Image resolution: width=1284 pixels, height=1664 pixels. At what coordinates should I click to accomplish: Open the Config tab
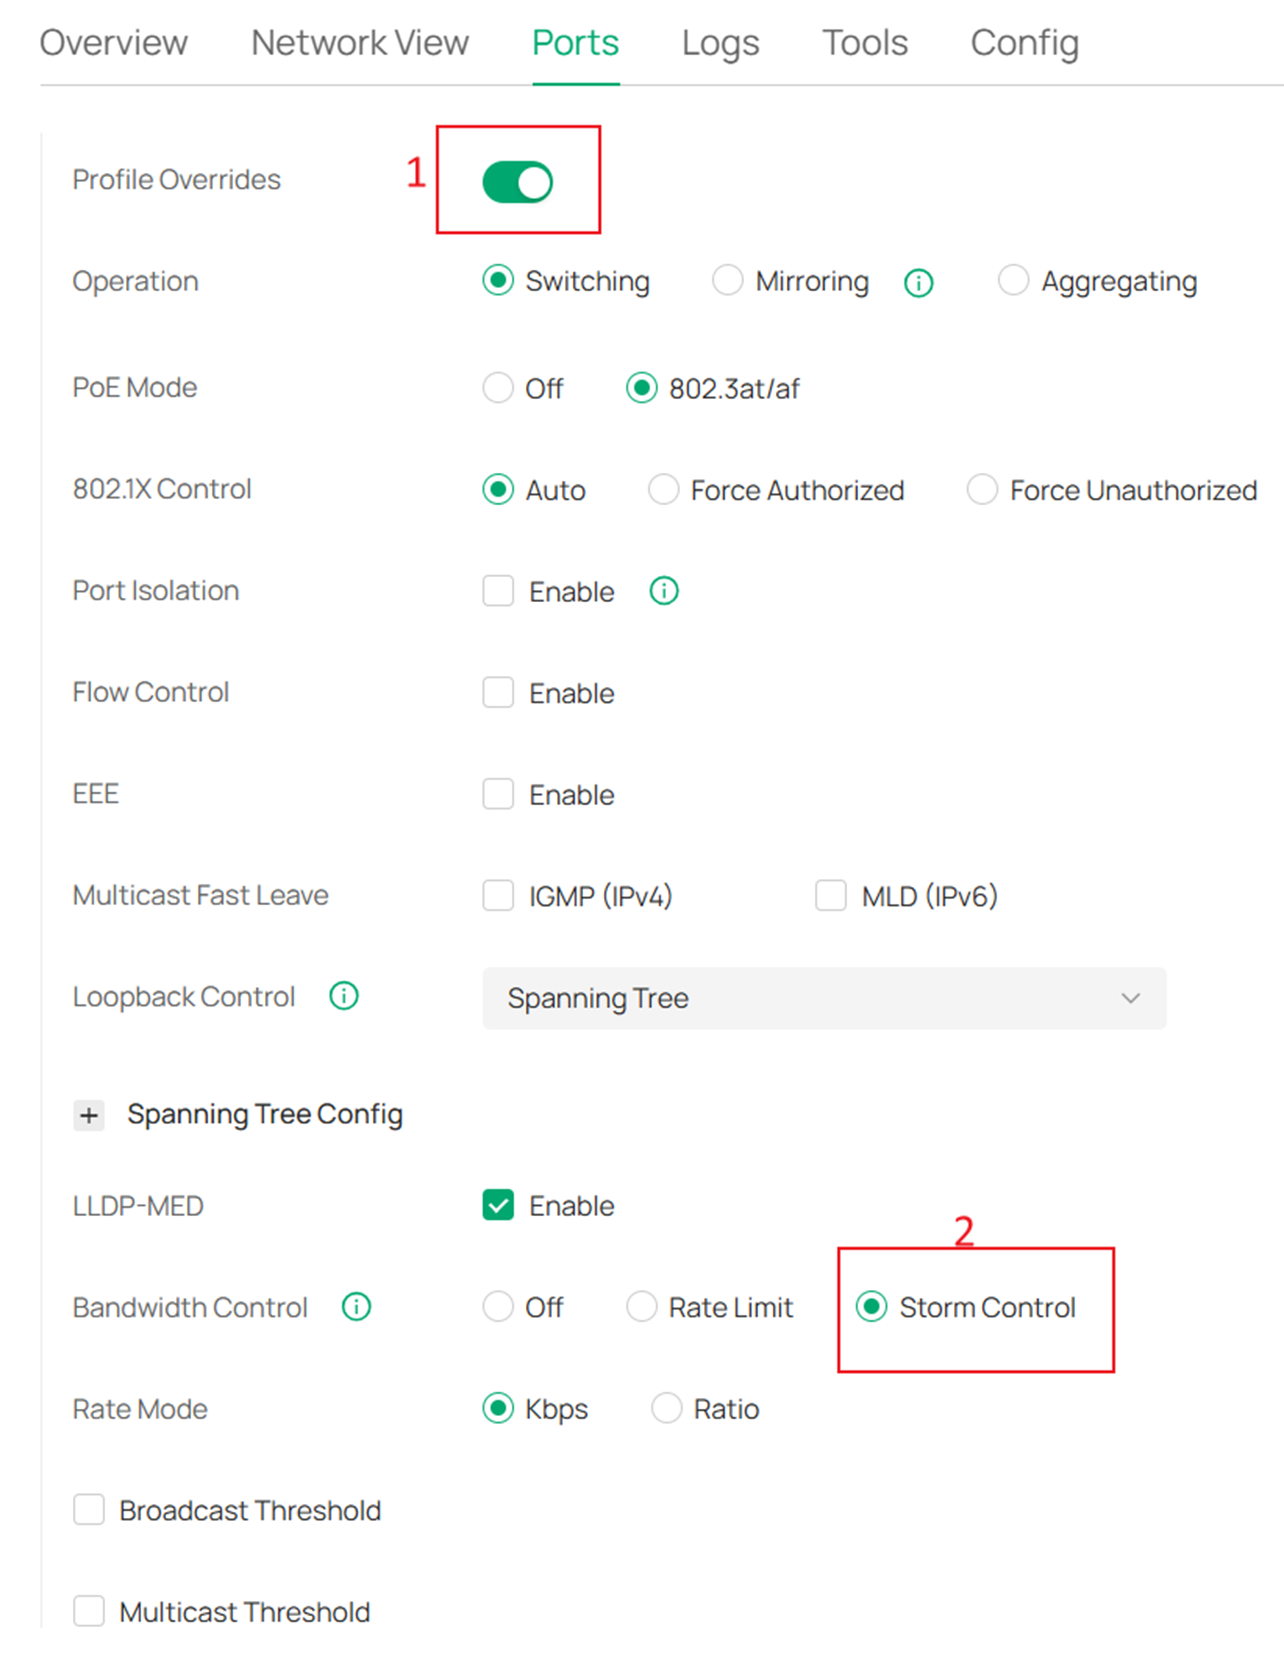1024,42
